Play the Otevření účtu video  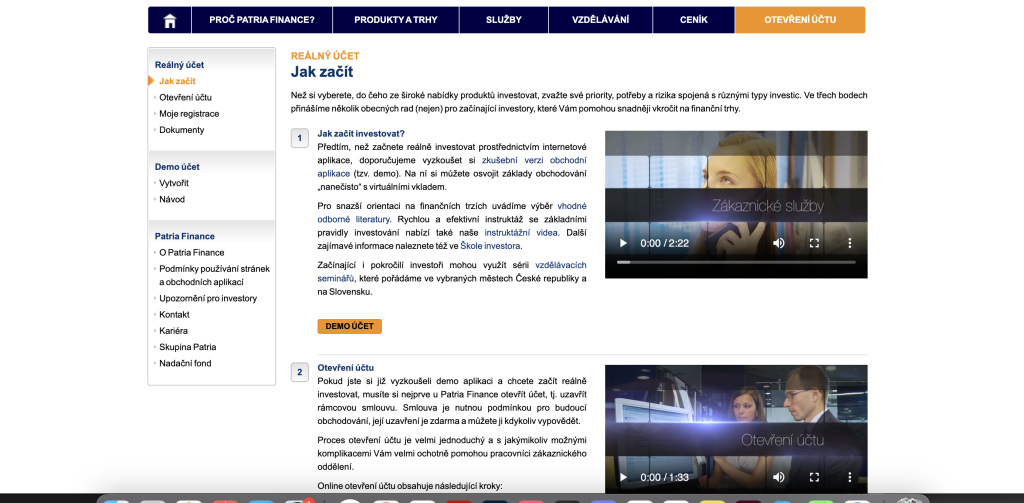pos(624,477)
